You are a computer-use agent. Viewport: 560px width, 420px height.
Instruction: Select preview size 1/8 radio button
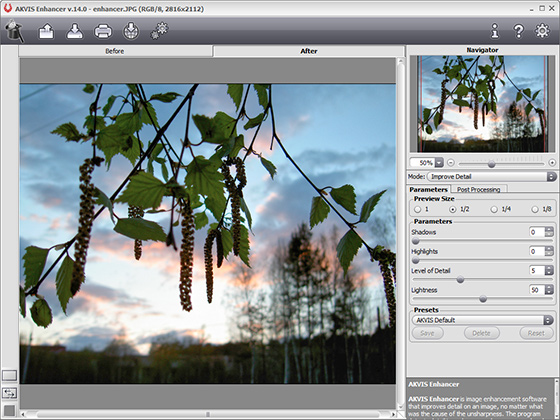pyautogui.click(x=535, y=209)
